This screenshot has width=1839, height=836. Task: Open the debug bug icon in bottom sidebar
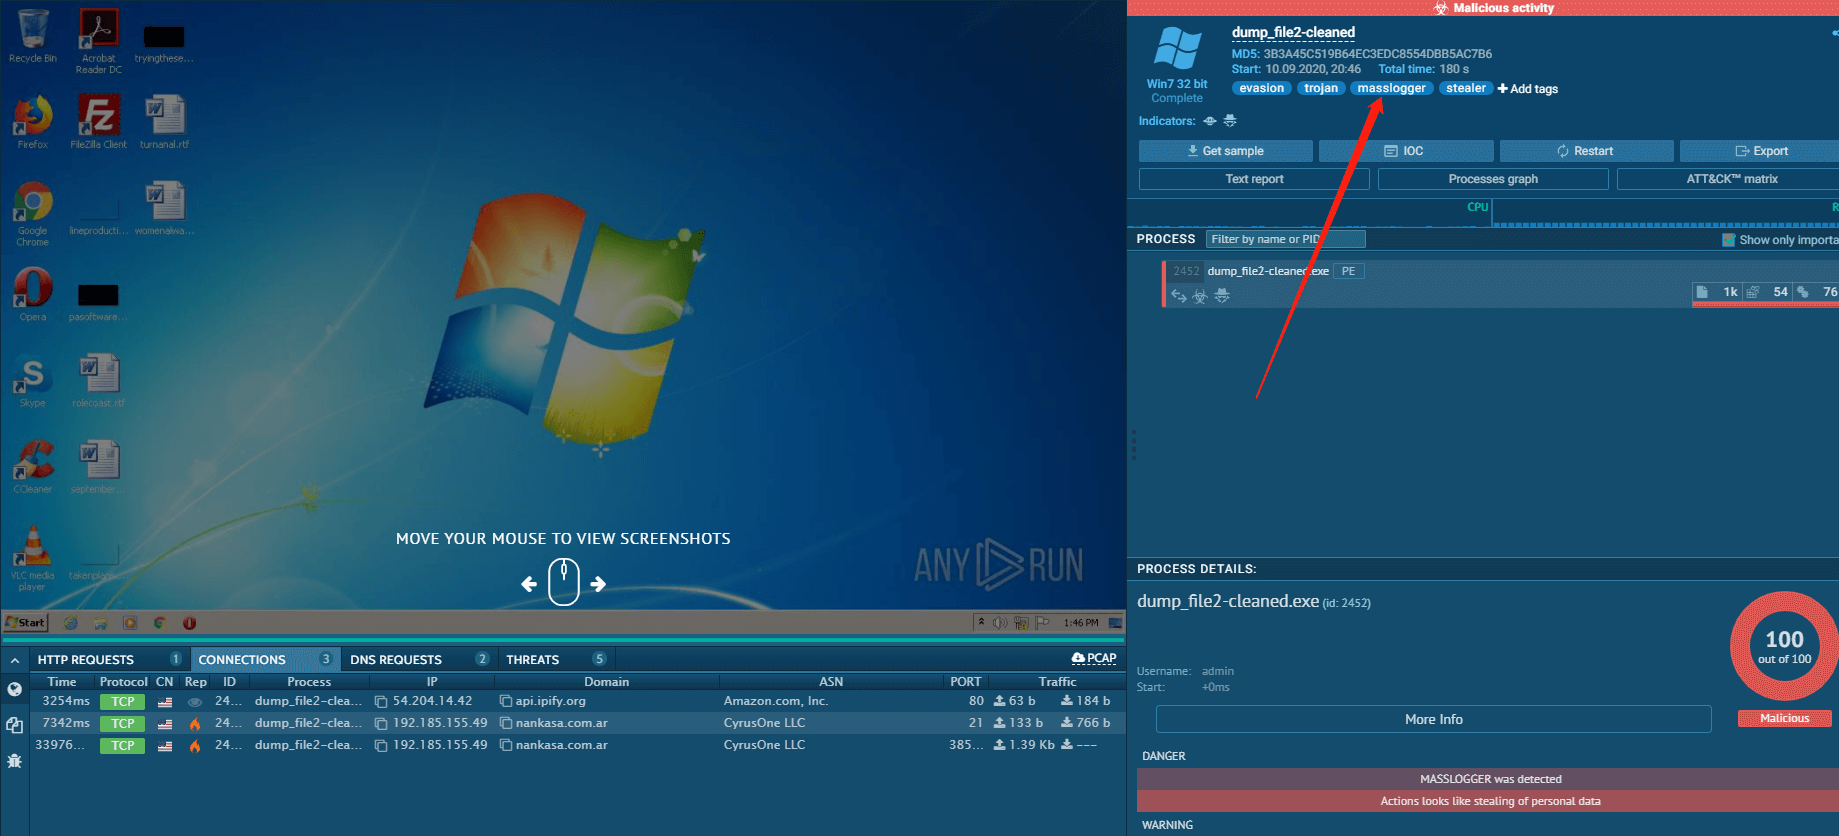(x=14, y=761)
